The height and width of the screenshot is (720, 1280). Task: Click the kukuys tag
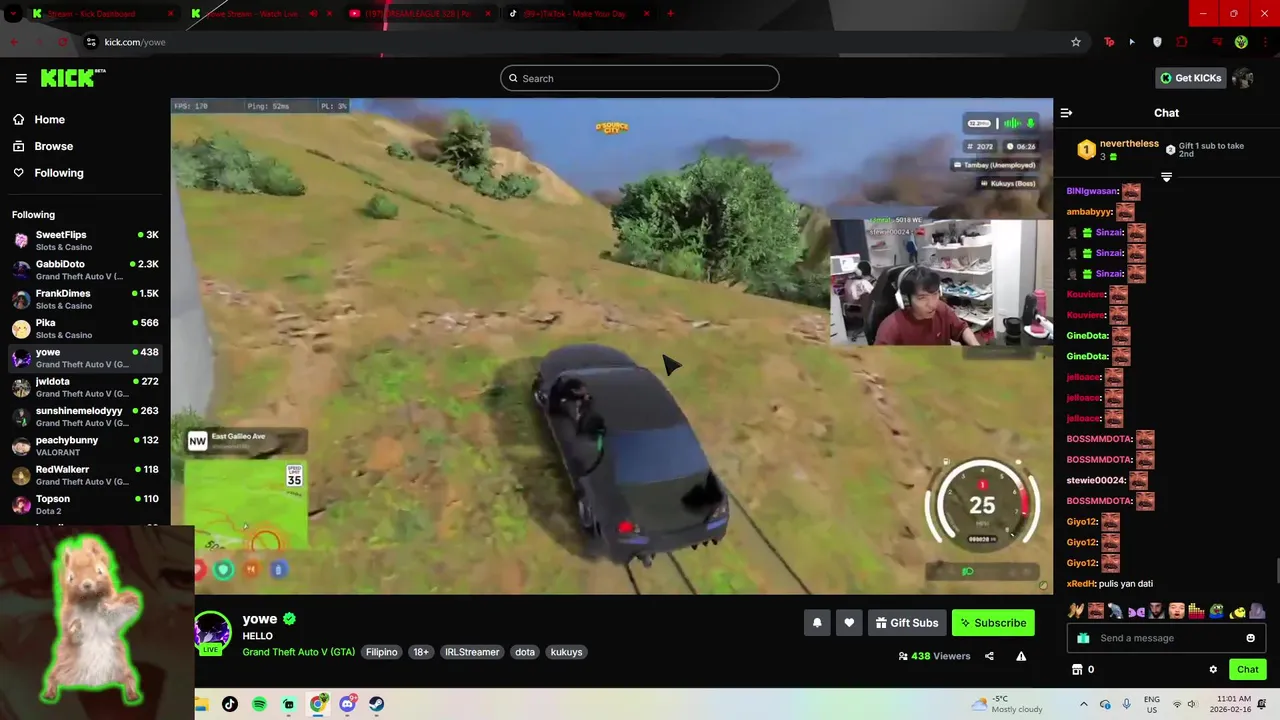[x=566, y=652]
